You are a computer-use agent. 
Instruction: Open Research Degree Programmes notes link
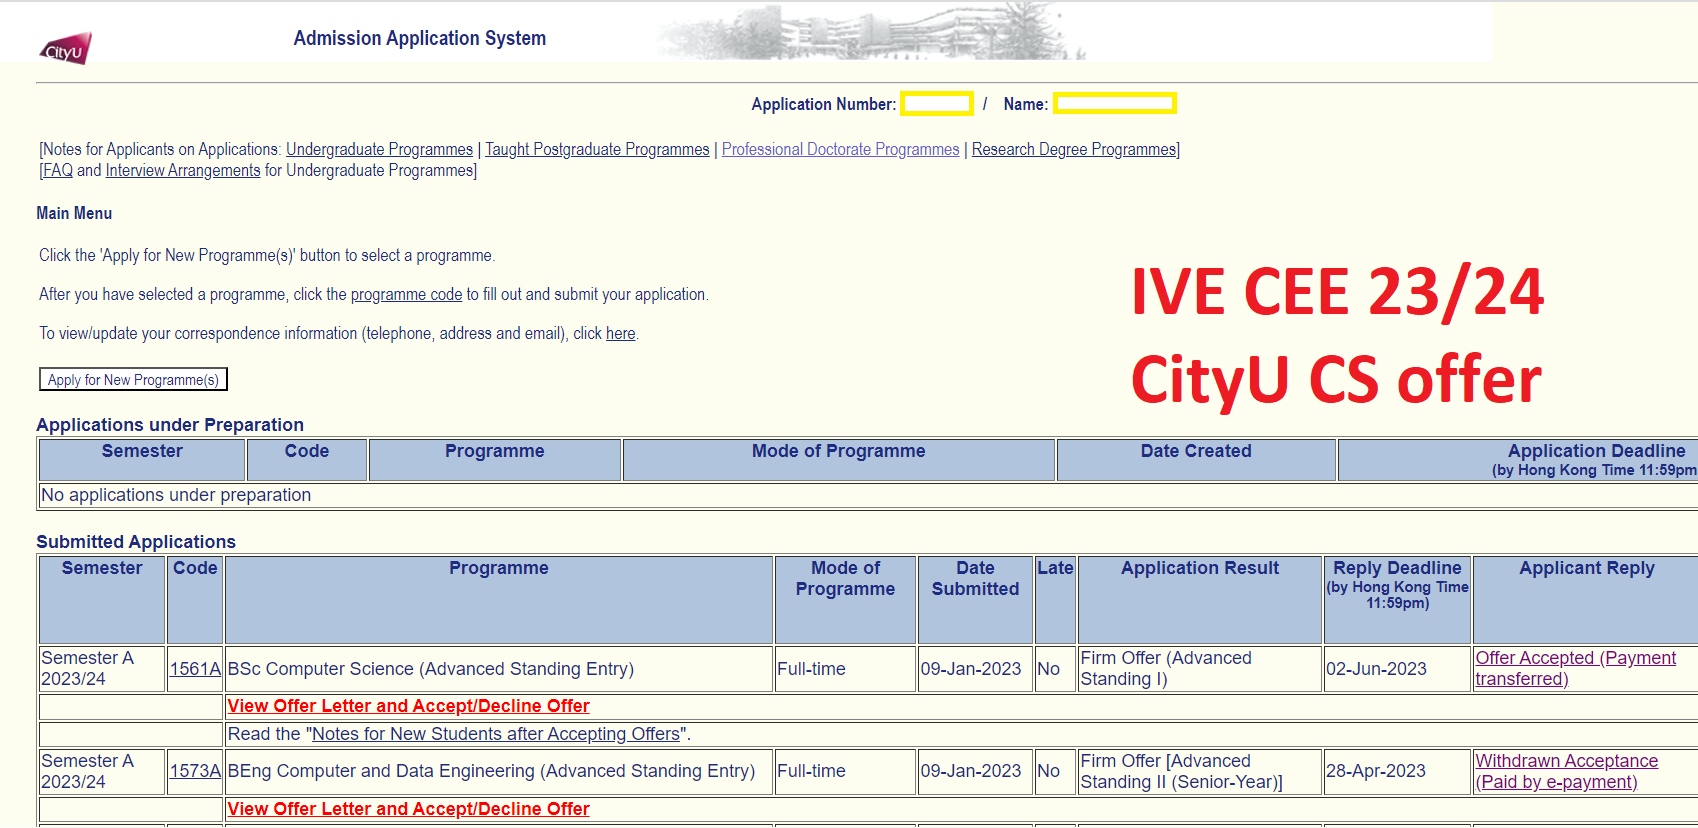1074,149
